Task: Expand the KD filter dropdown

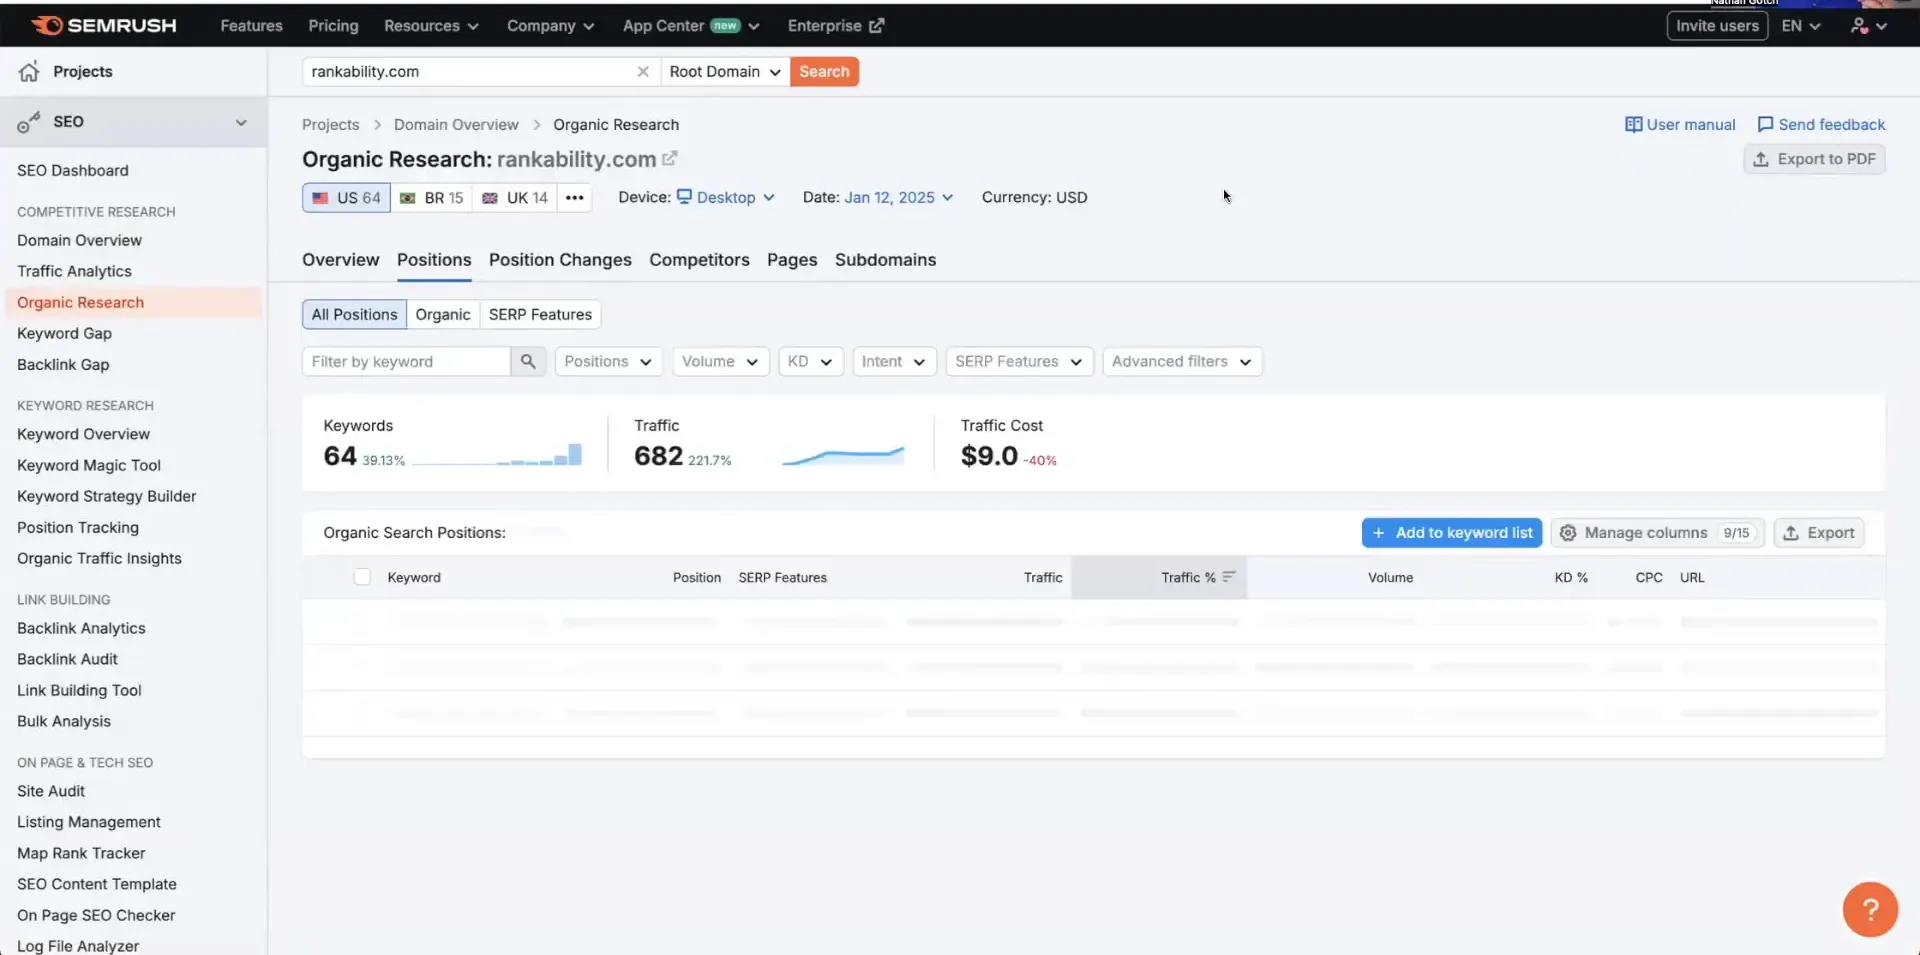Action: (809, 361)
